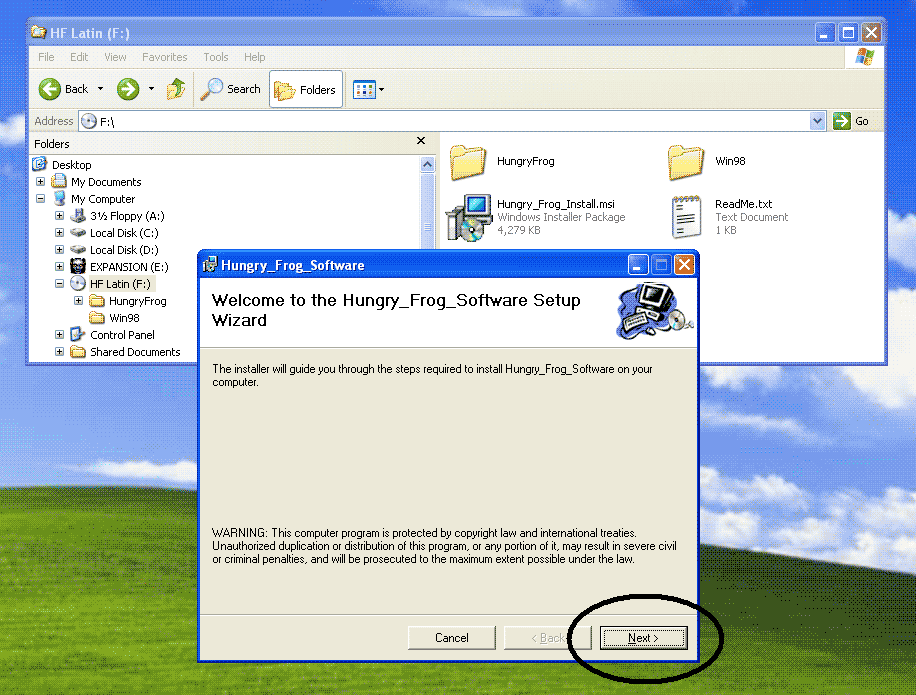916x695 pixels.
Task: Open the Views dropdown in toolbar
Action: click(x=368, y=90)
